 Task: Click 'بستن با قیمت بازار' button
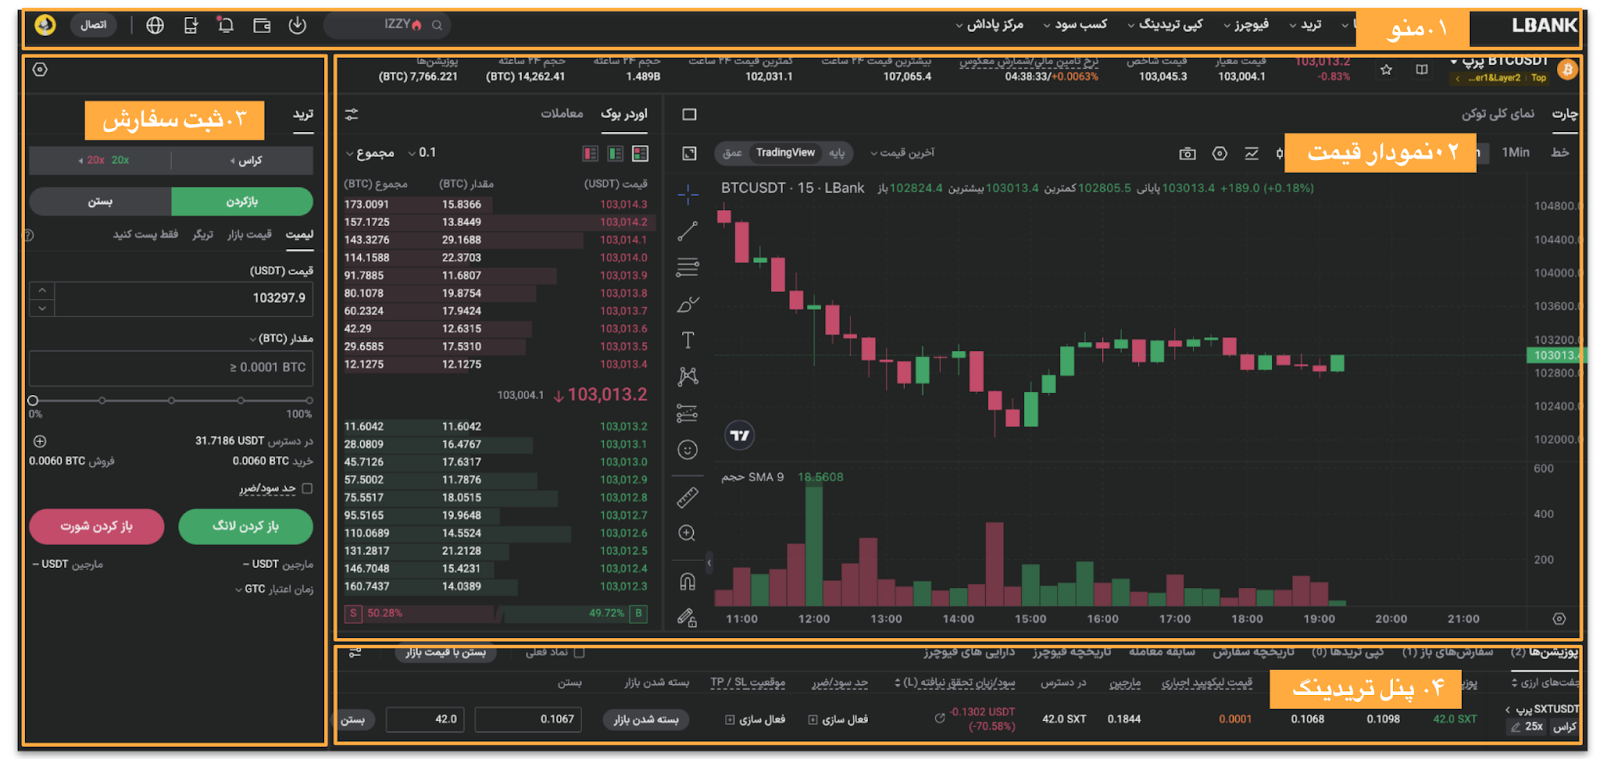tap(445, 652)
